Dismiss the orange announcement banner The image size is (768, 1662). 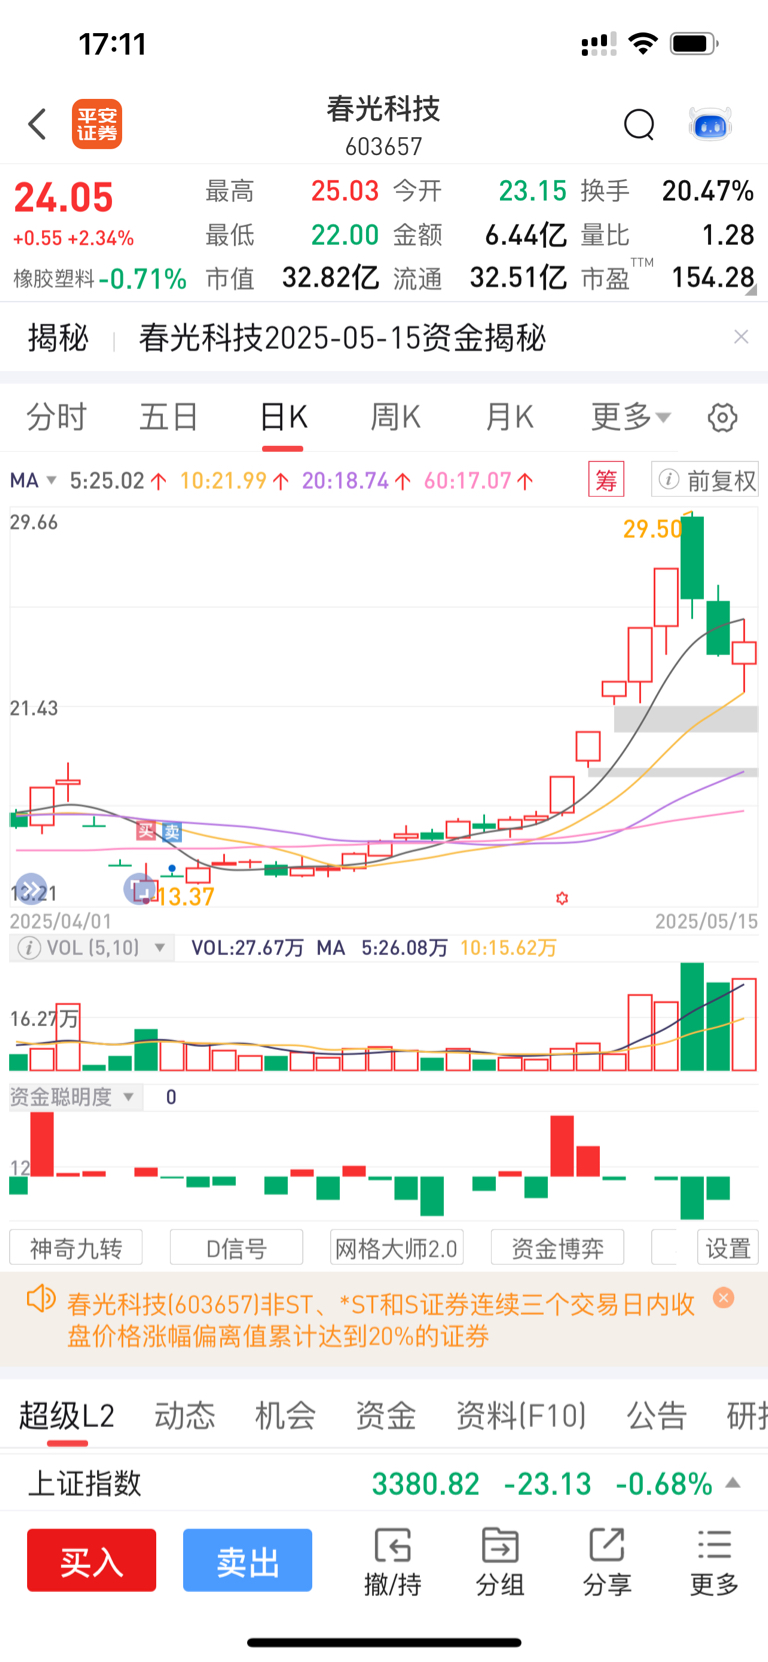pos(724,1297)
